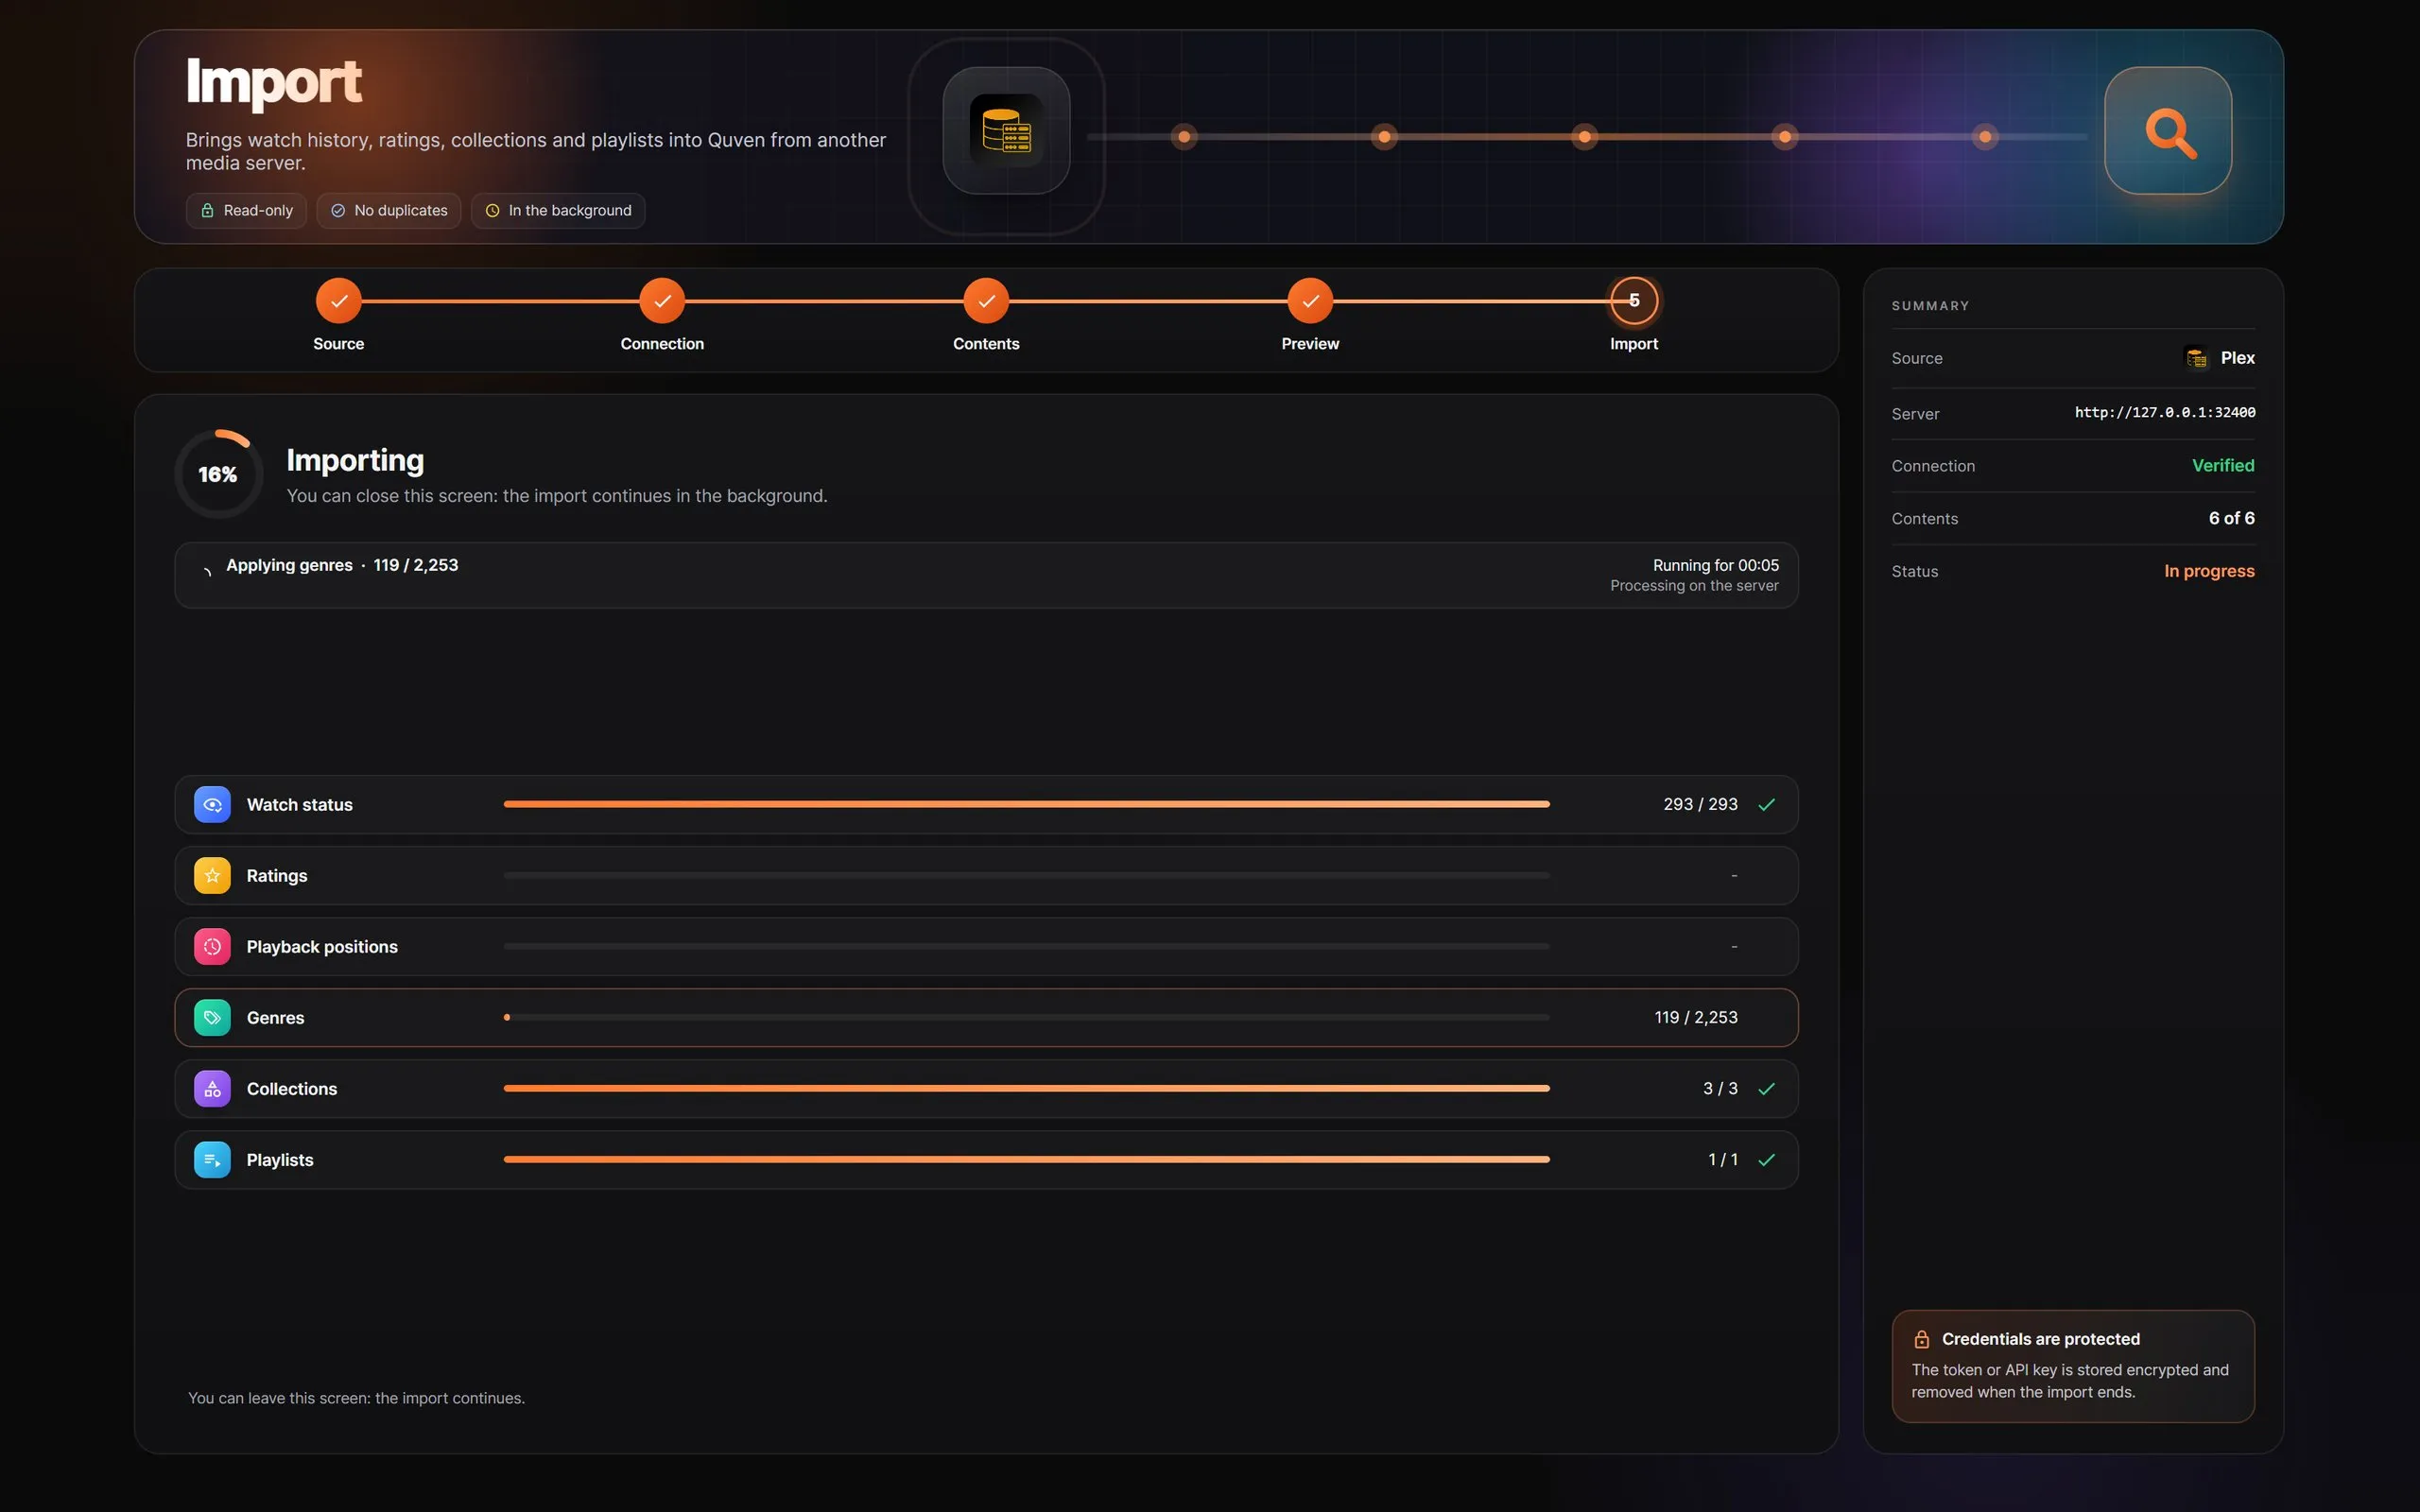Click the Playlists icon

pyautogui.click(x=212, y=1159)
